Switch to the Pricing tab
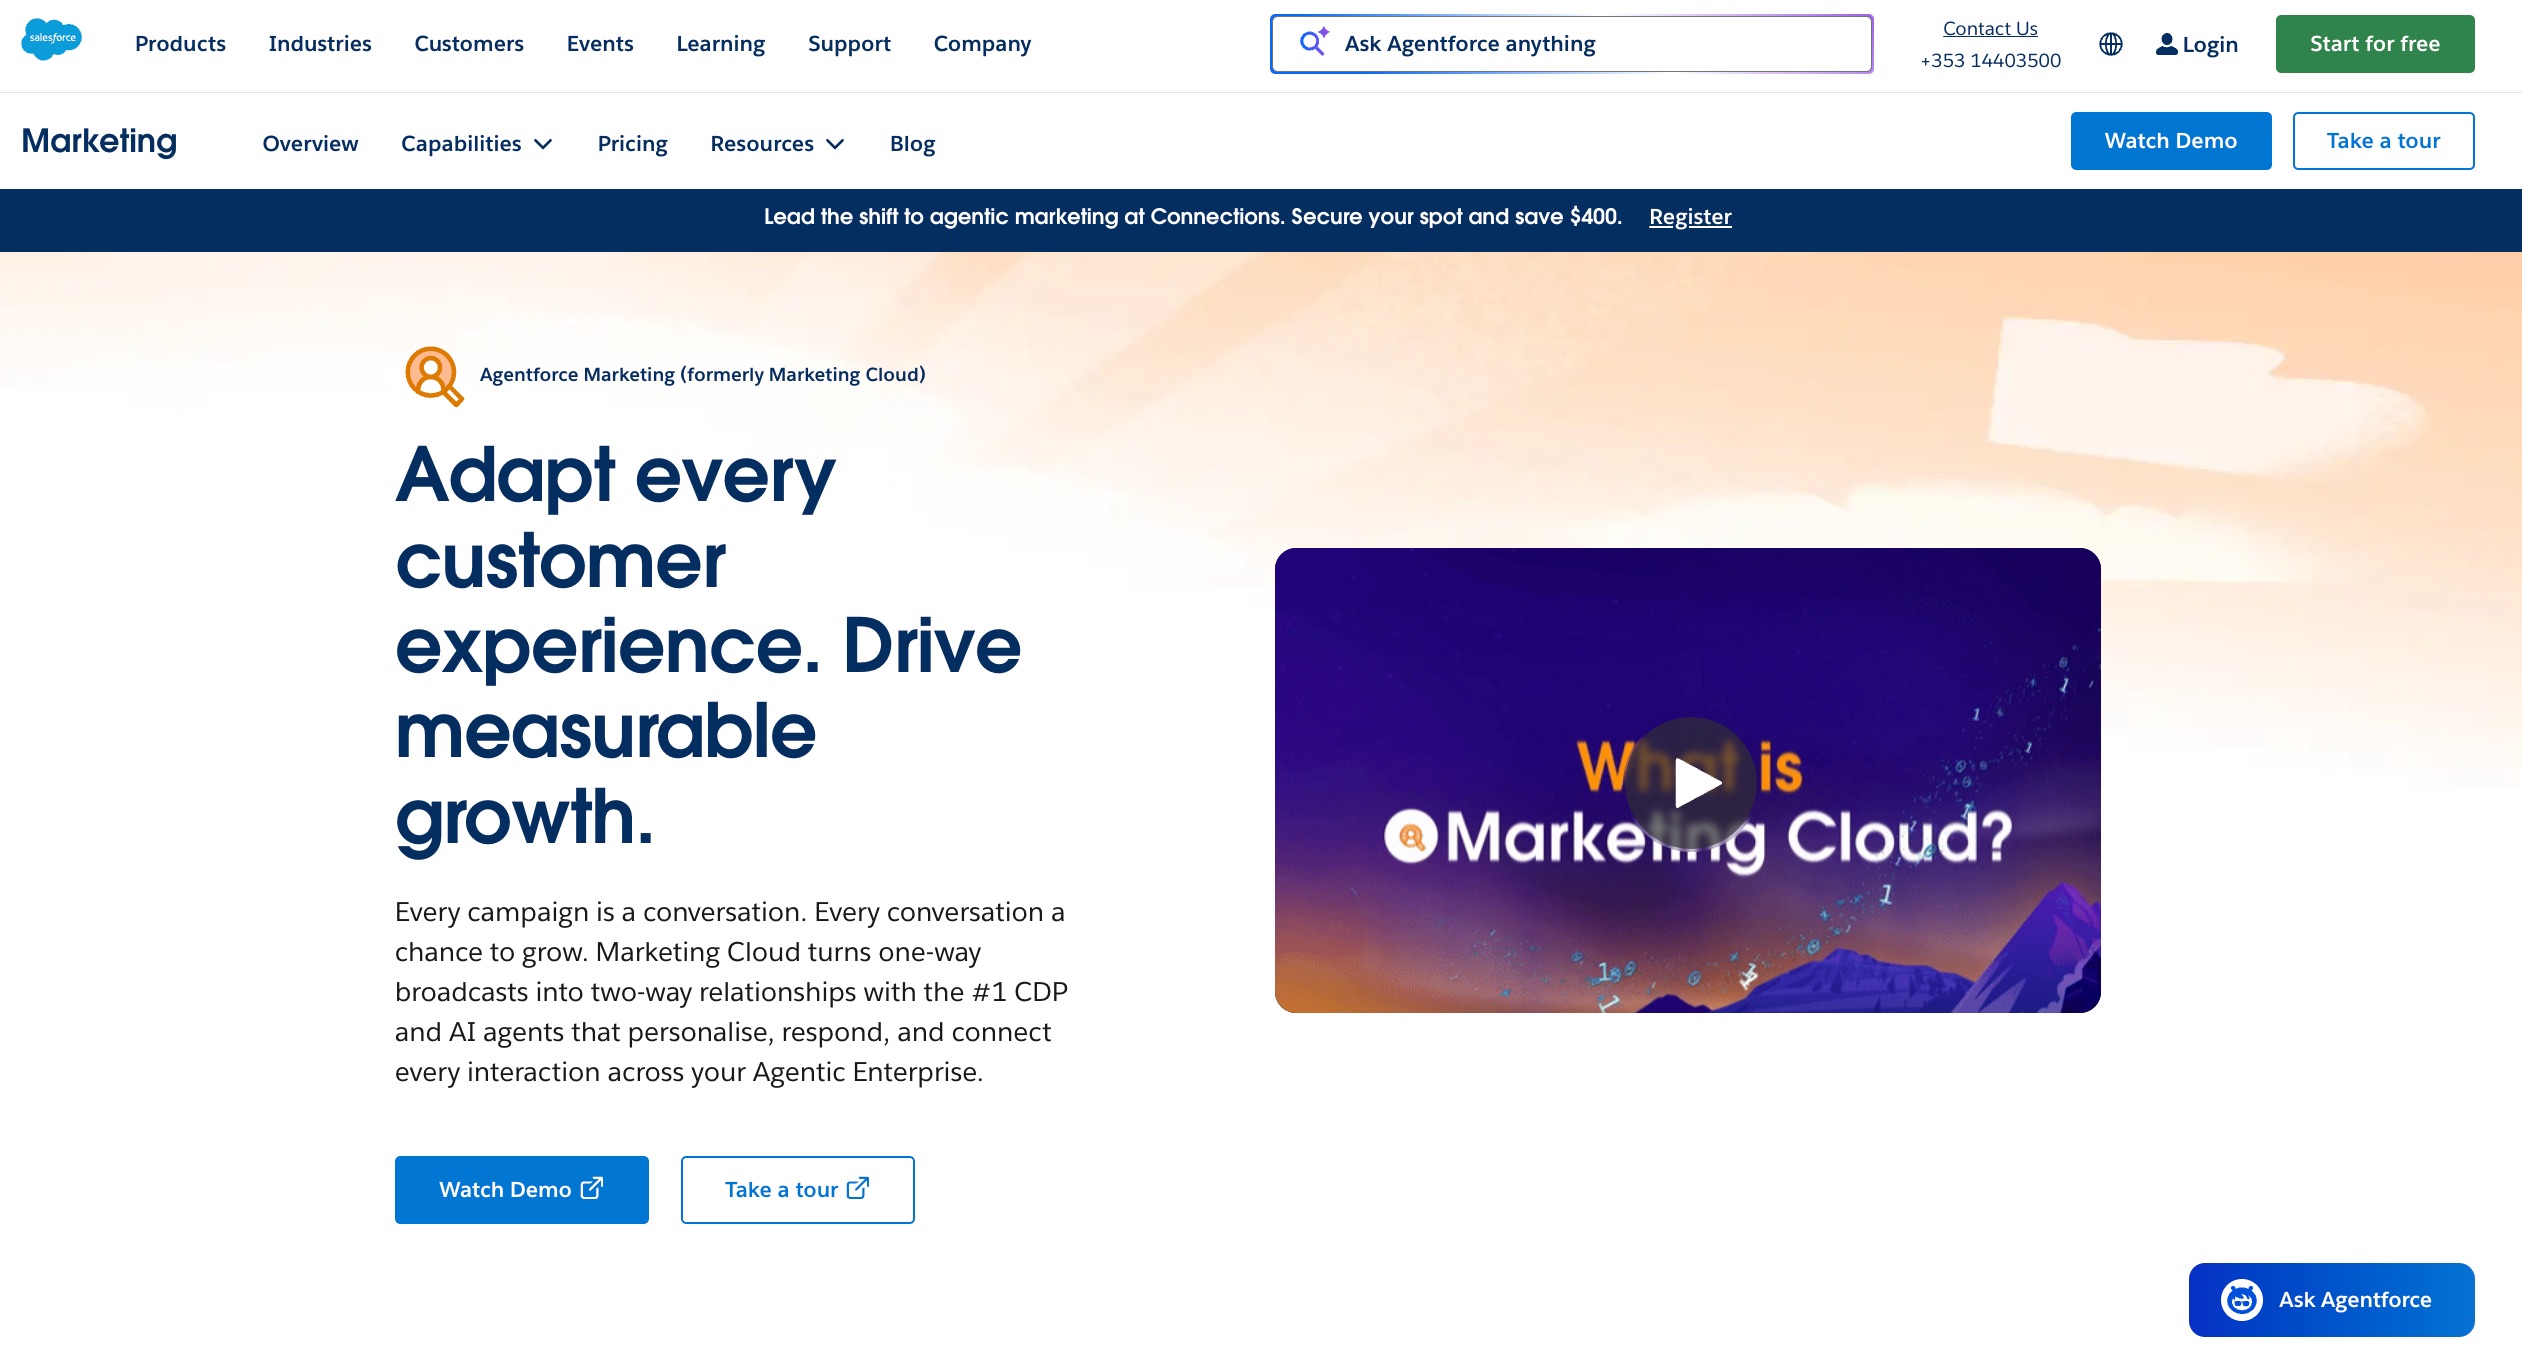 coord(632,143)
